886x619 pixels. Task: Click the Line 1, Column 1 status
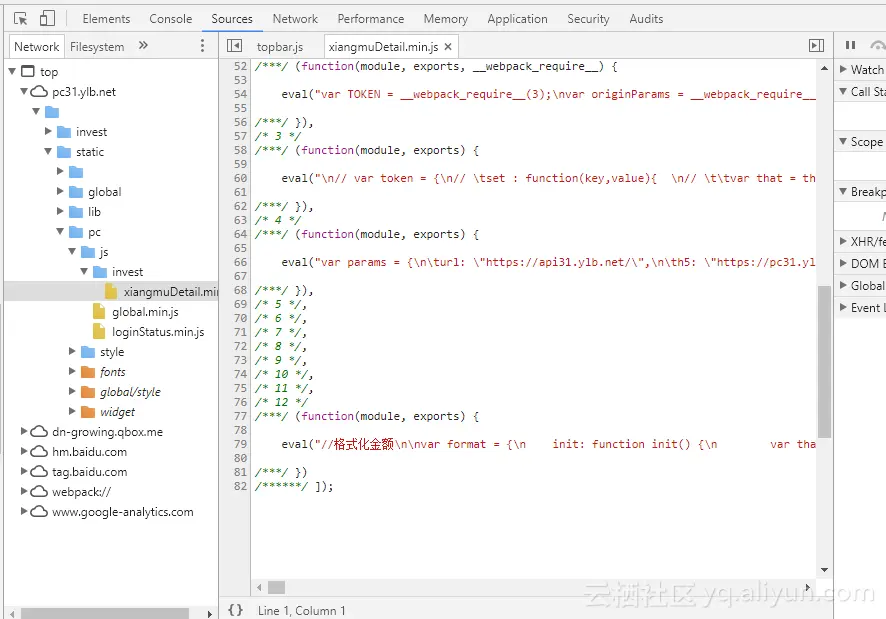pyautogui.click(x=302, y=611)
